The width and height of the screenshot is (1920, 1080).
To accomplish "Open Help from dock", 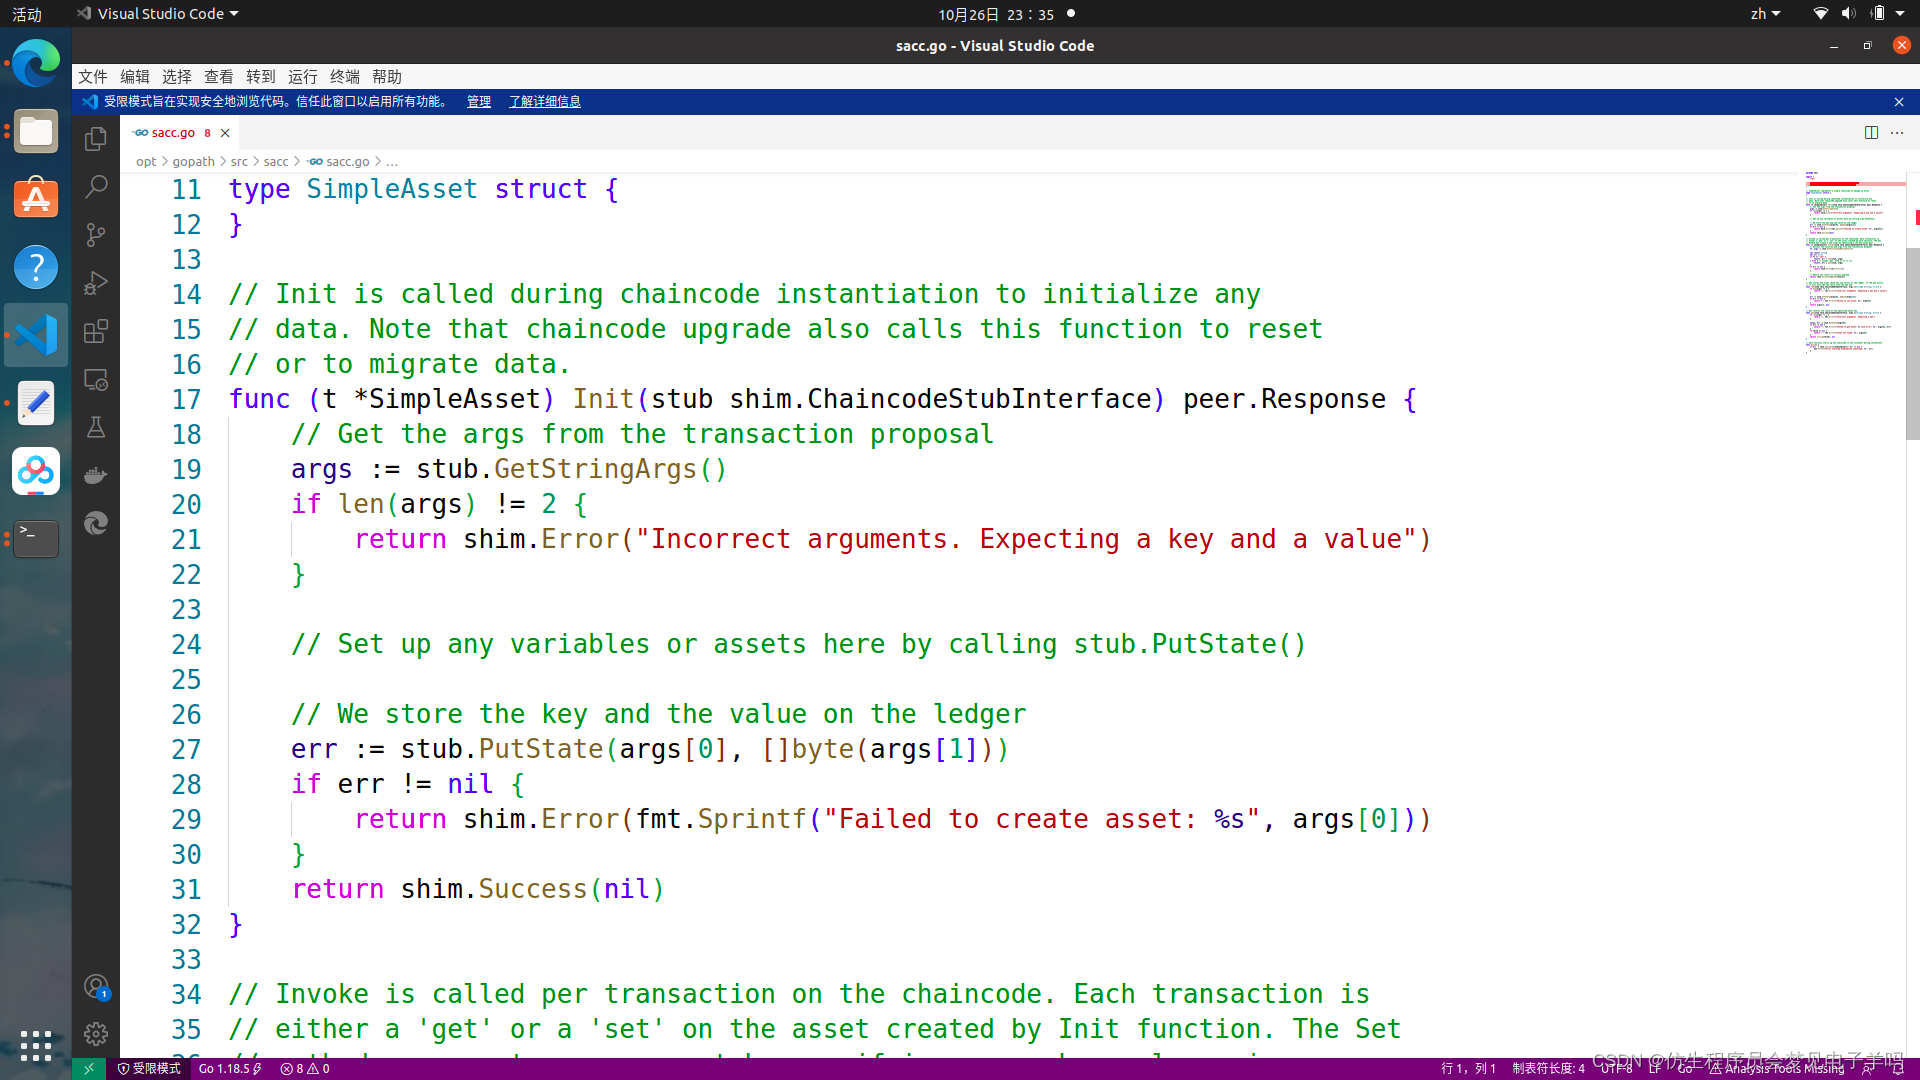I will [36, 267].
